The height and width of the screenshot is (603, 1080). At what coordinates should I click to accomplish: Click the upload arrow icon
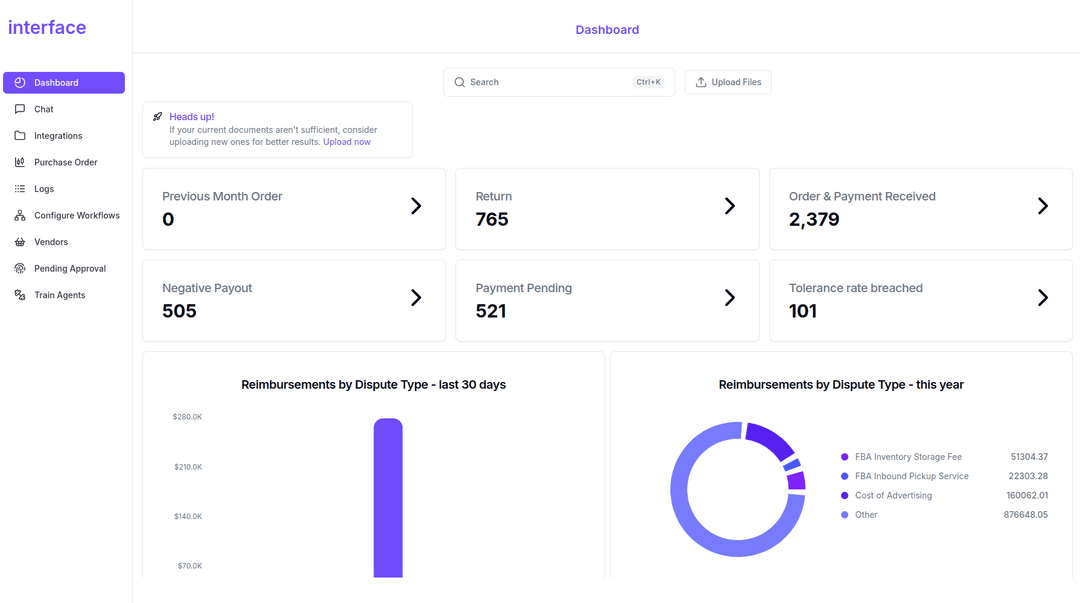700,82
